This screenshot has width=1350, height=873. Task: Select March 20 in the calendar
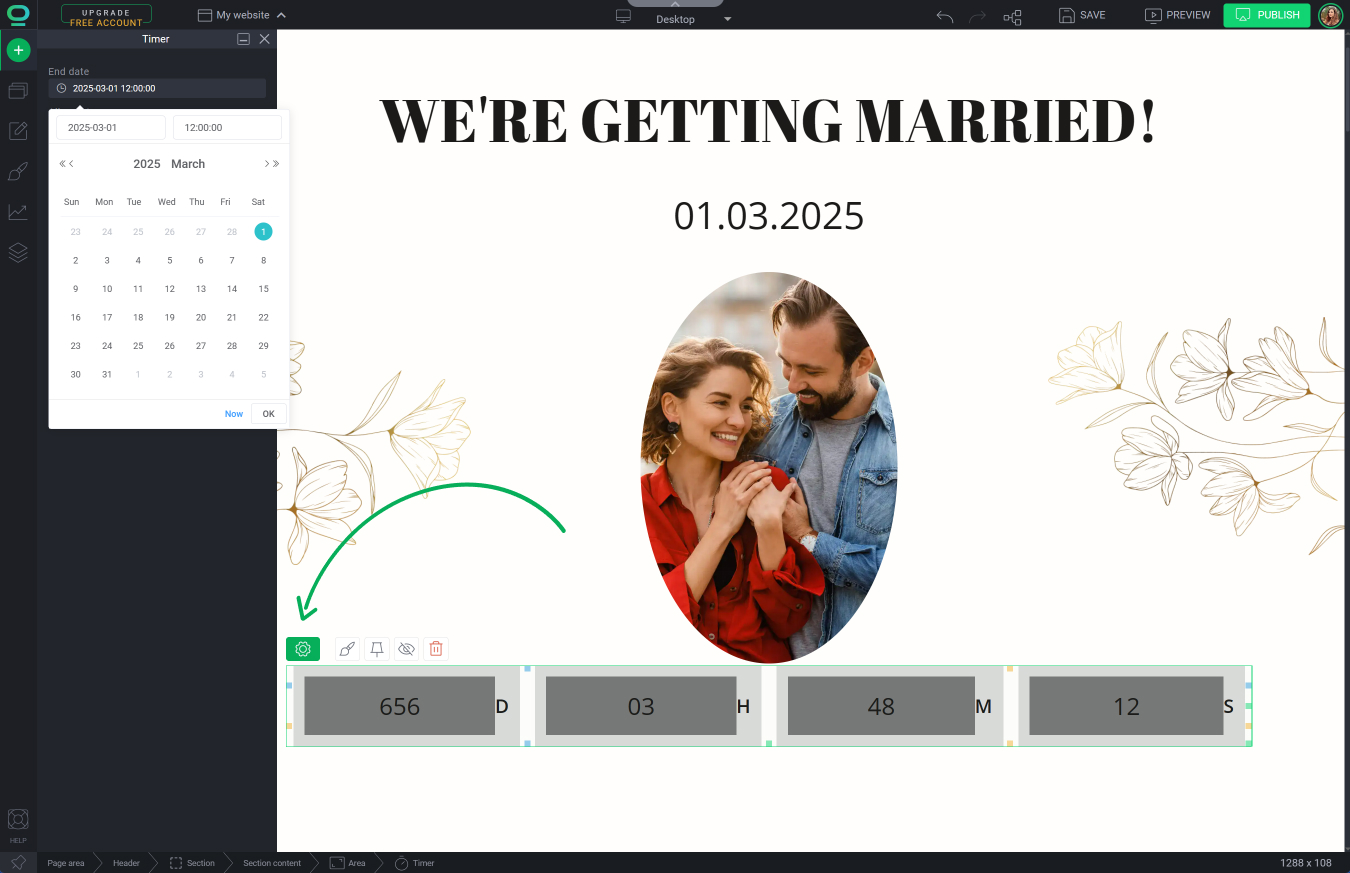point(201,317)
